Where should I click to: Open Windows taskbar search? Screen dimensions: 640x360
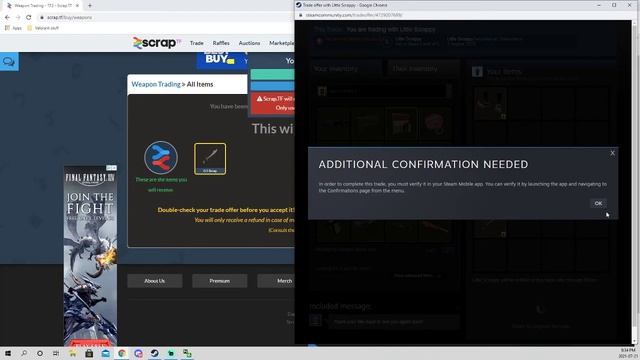[24, 353]
